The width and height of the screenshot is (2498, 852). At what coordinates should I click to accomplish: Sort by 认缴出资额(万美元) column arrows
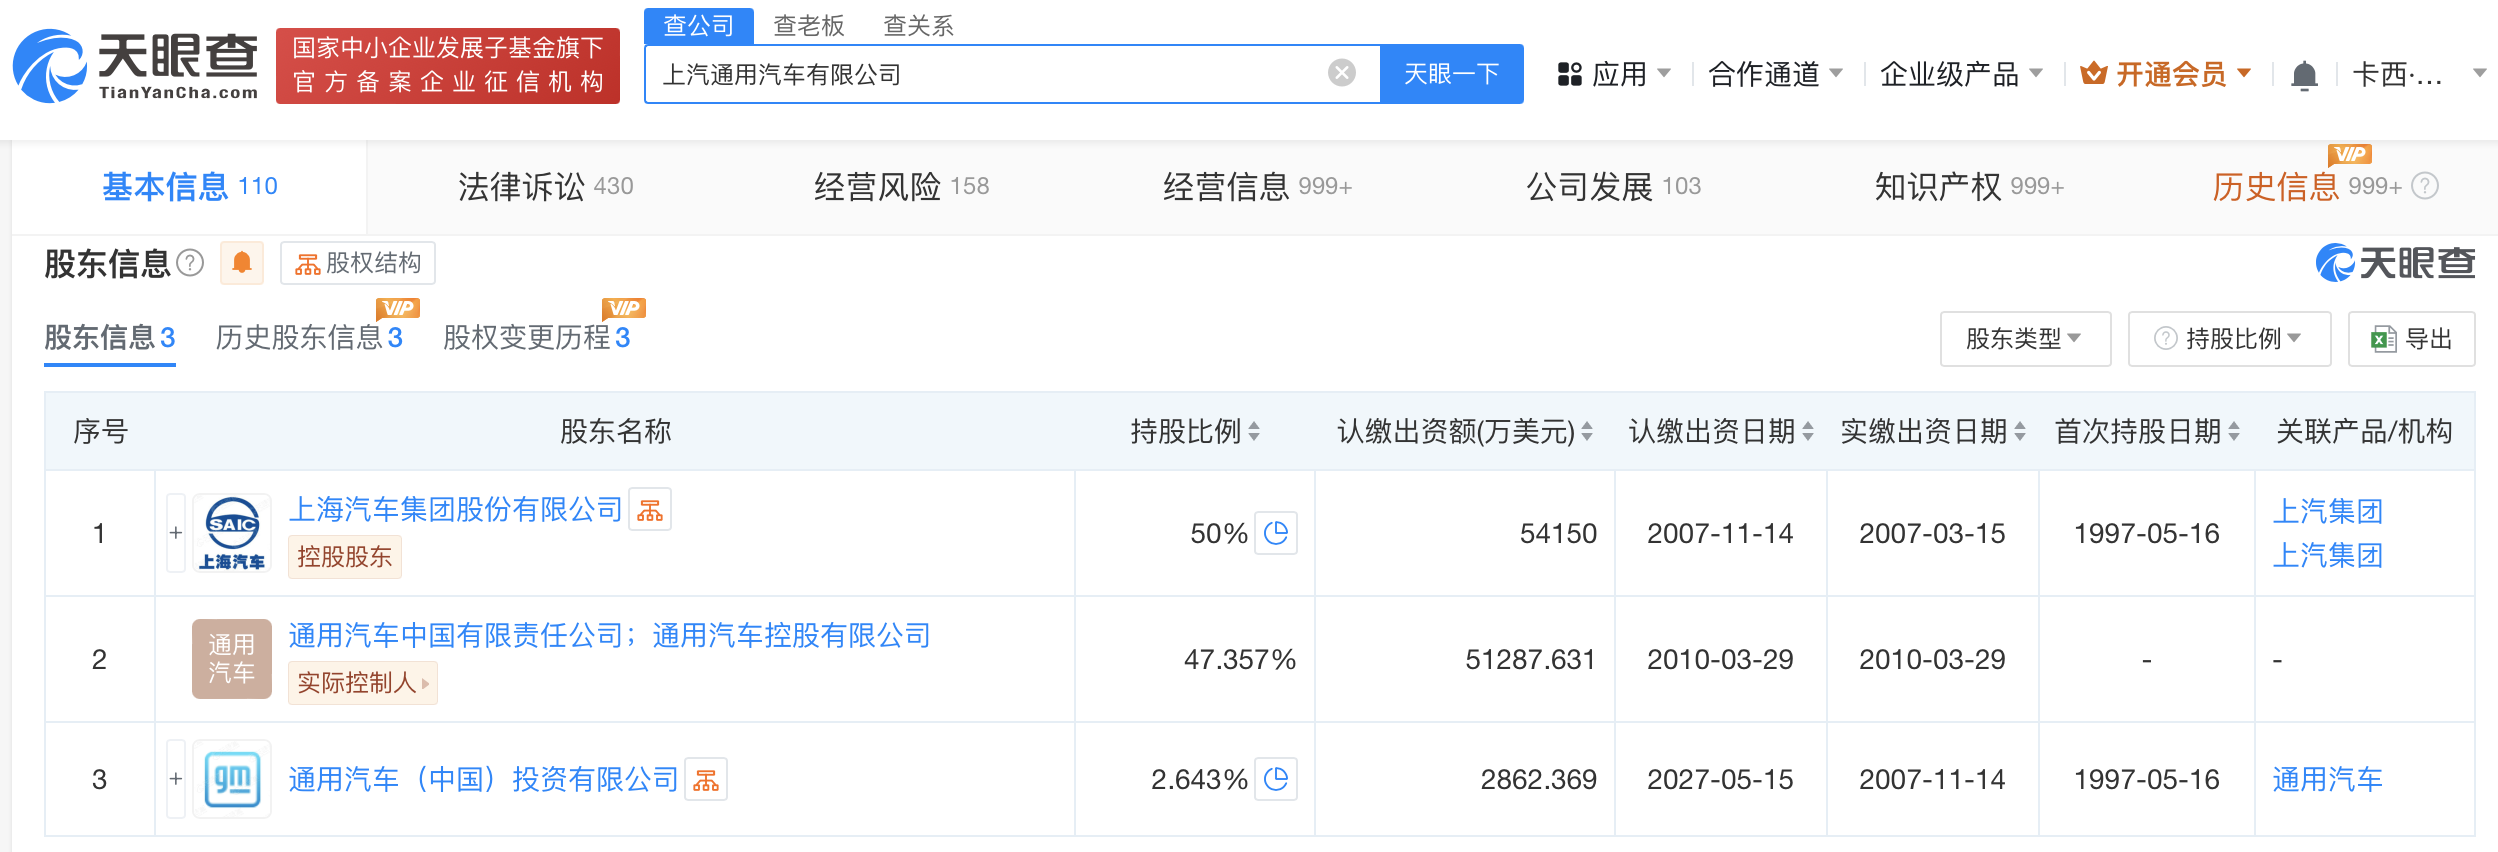1587,432
